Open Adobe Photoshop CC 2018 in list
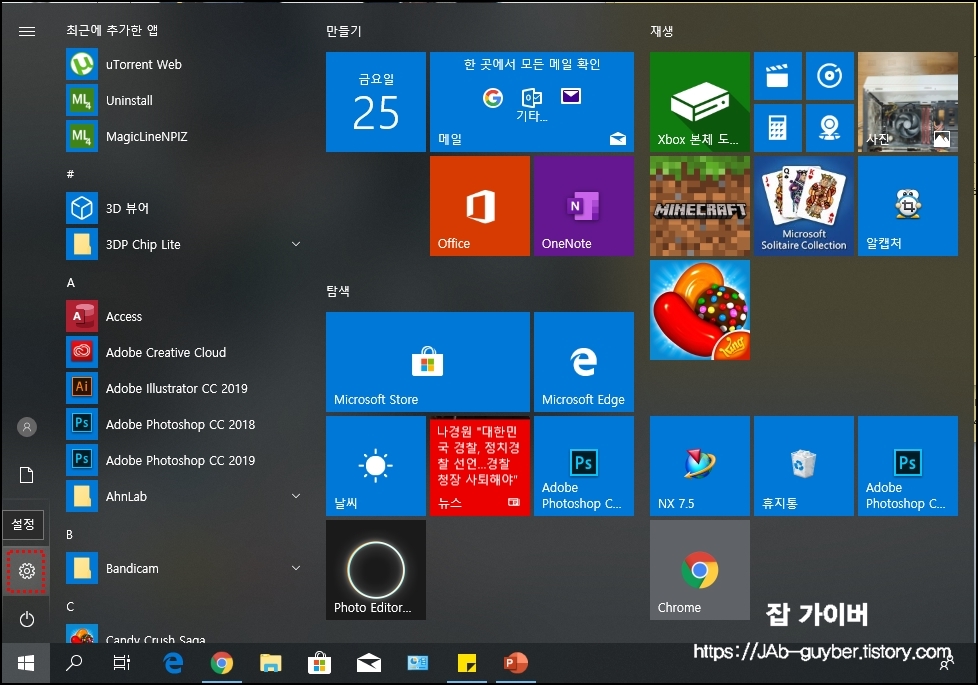The width and height of the screenshot is (978, 685). click(184, 424)
